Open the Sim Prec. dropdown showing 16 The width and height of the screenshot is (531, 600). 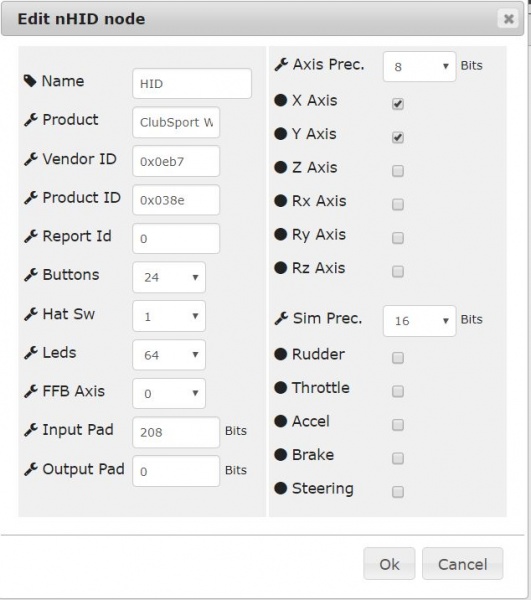click(419, 321)
